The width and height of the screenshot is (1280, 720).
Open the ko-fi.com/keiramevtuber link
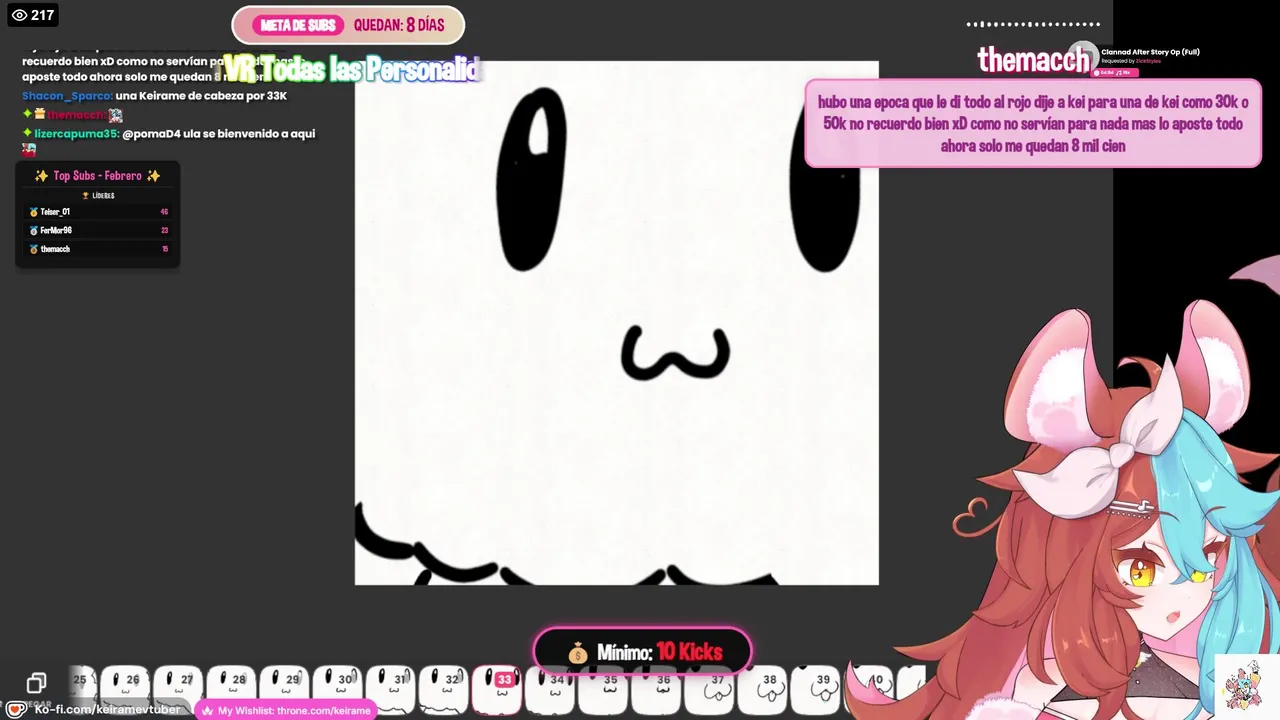click(x=108, y=709)
